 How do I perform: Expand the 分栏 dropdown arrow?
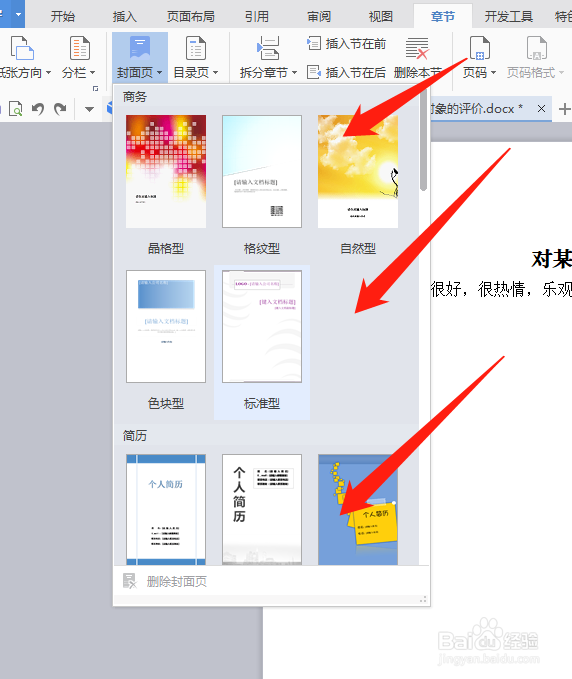(x=93, y=73)
